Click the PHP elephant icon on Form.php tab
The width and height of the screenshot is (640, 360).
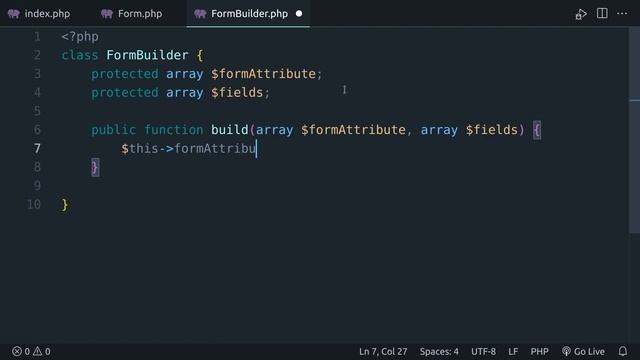(107, 14)
